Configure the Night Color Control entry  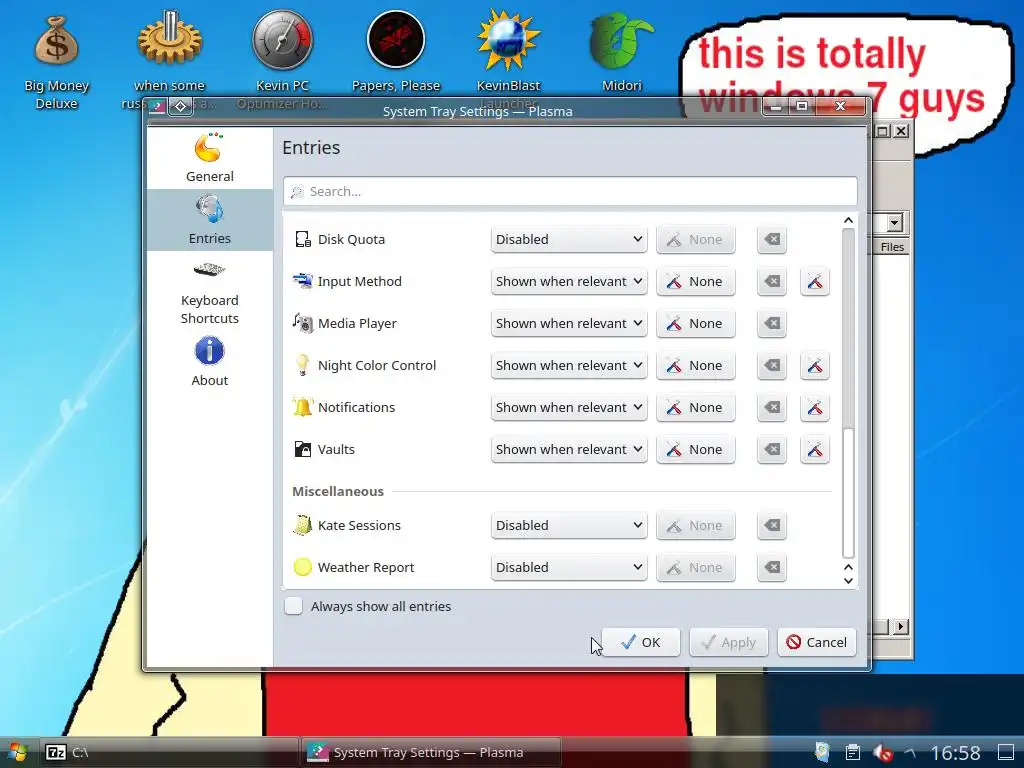(815, 366)
